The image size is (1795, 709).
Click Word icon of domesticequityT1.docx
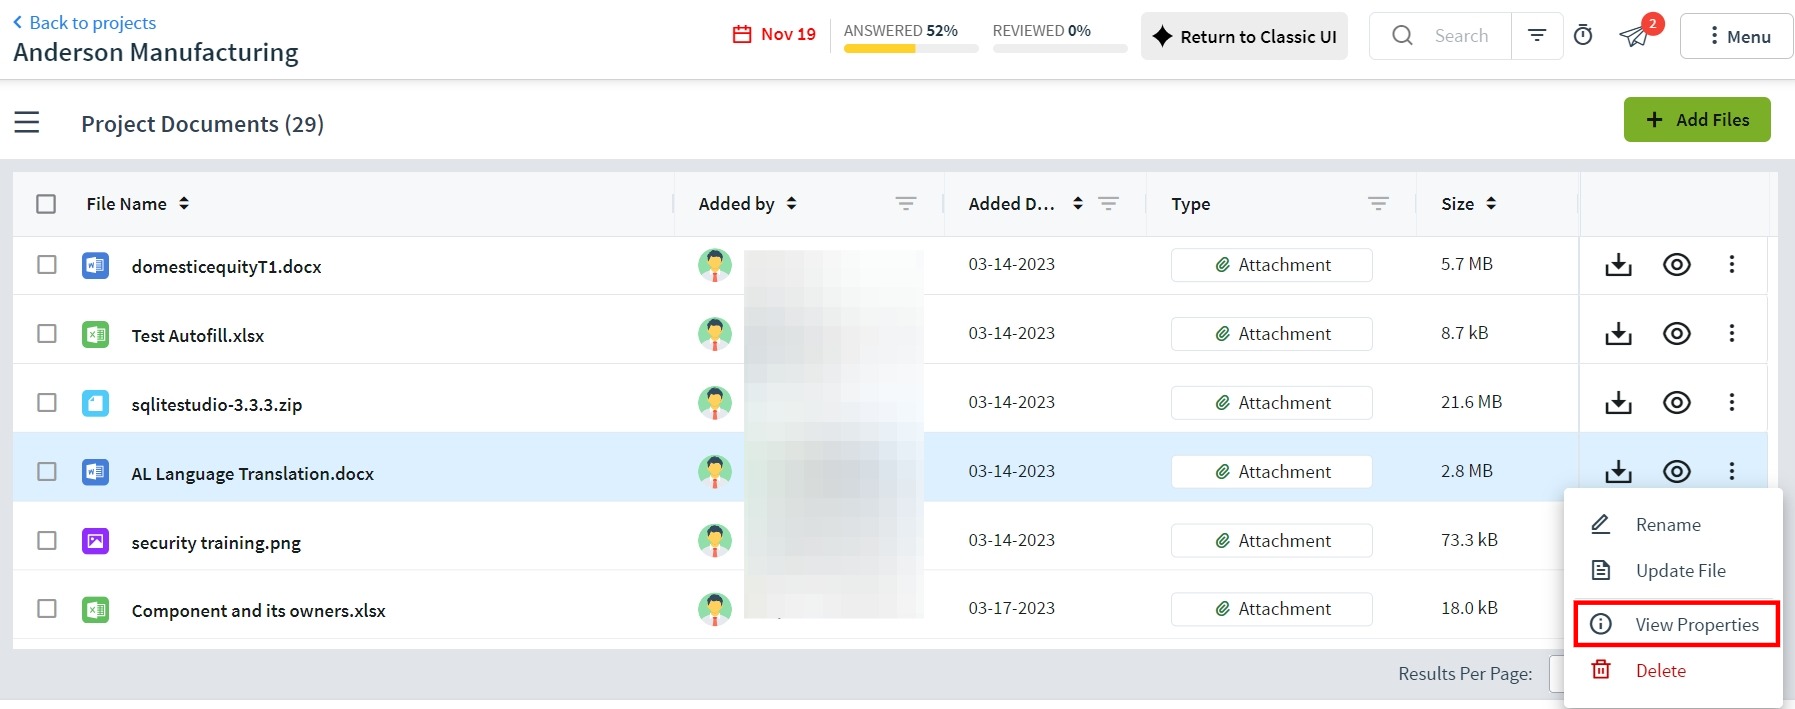[x=95, y=266]
